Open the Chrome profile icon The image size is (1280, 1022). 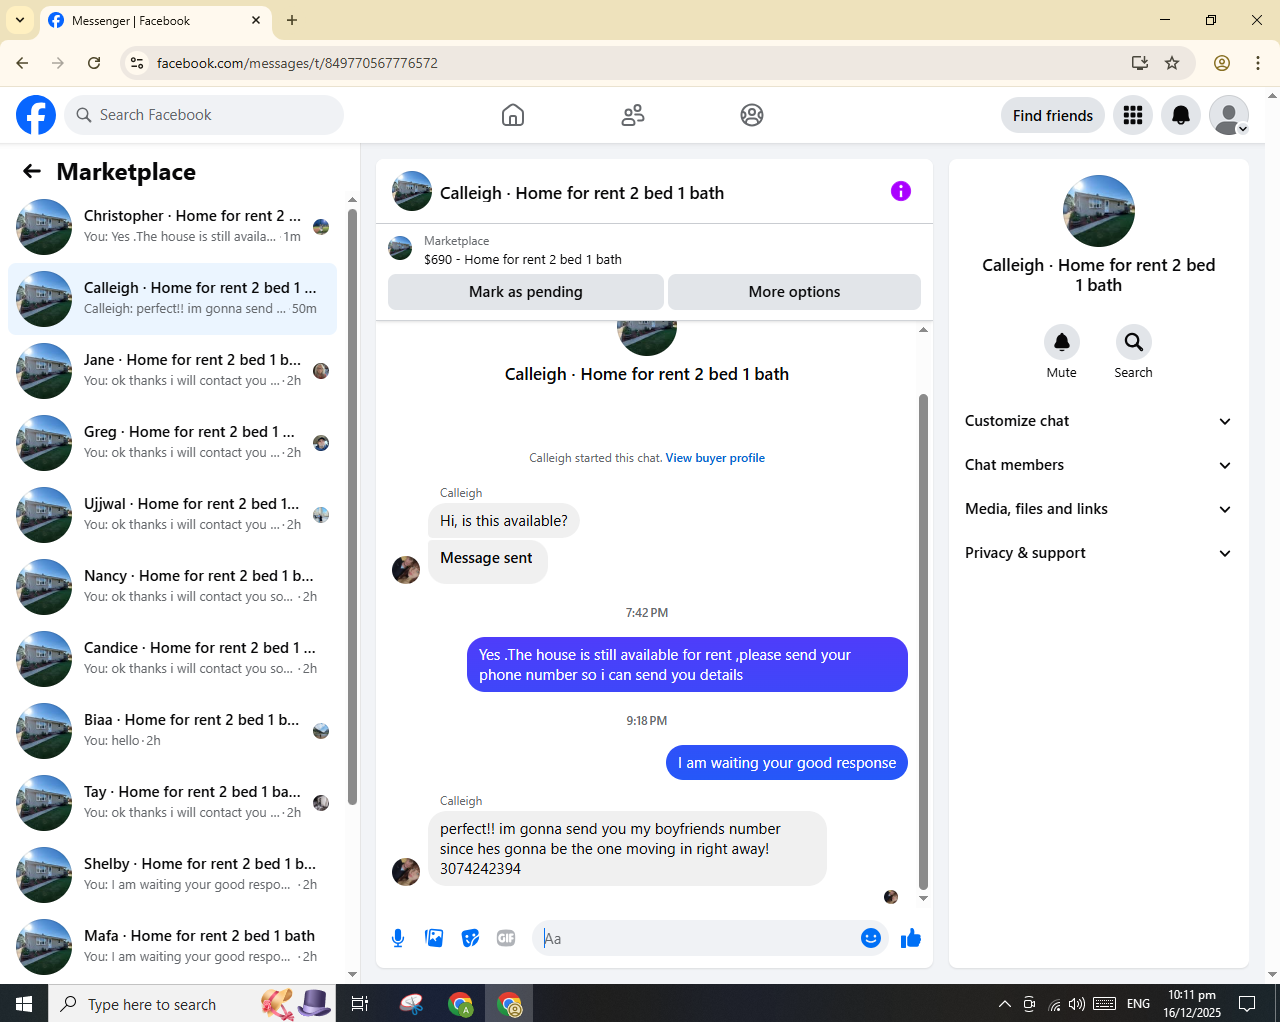tap(1222, 63)
